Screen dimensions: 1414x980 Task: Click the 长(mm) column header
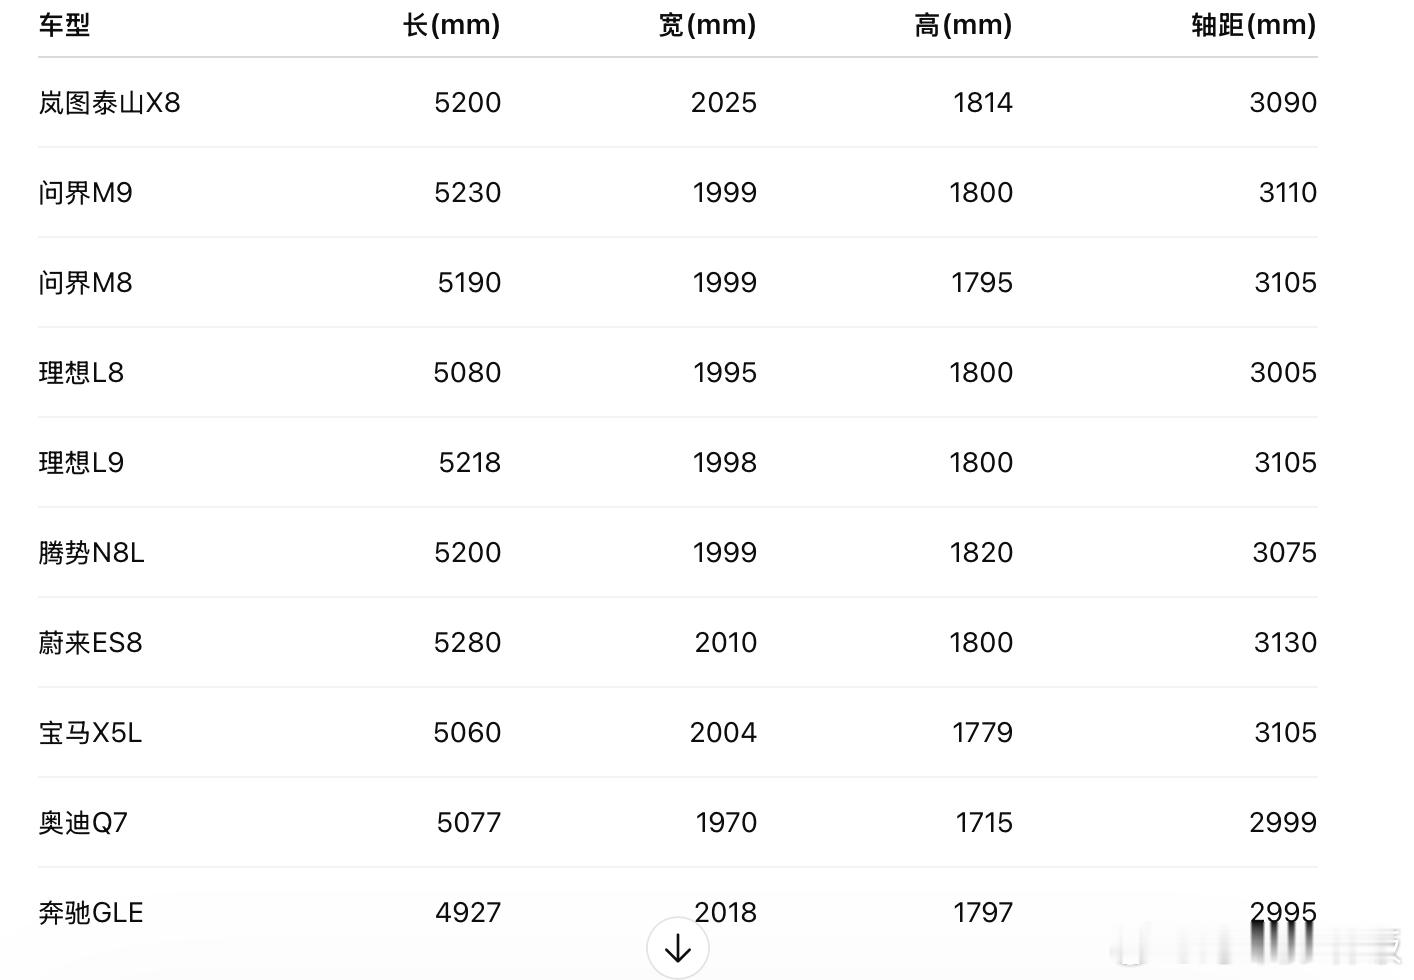click(x=451, y=25)
